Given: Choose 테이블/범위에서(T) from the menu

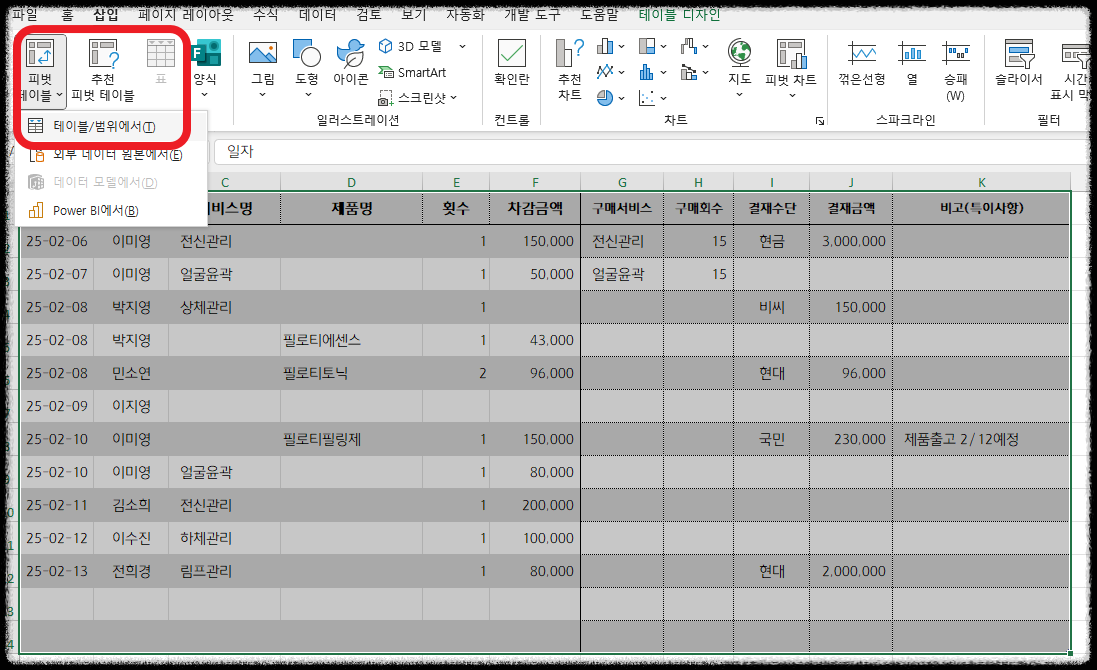Looking at the screenshot, I should (111, 127).
